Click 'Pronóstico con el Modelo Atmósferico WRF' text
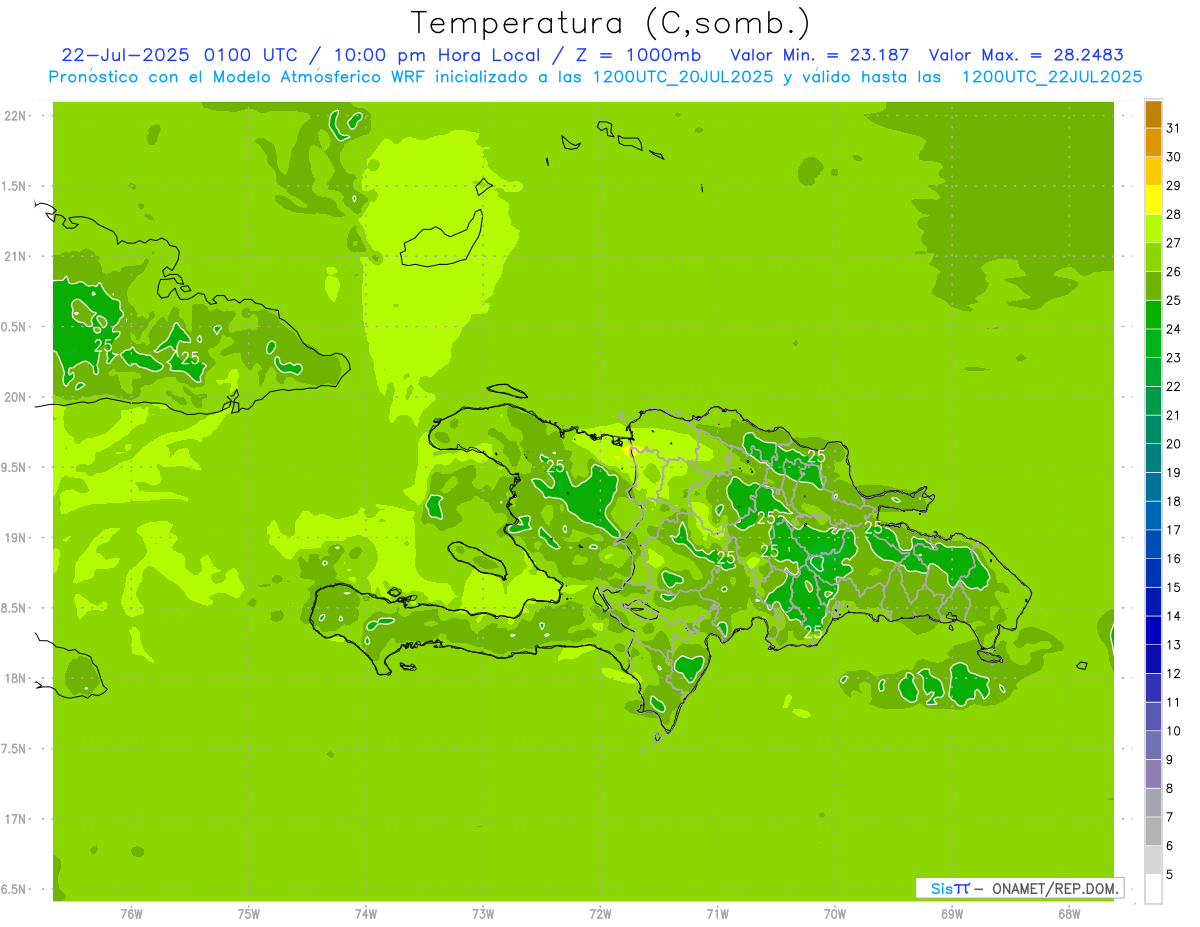This screenshot has height=927, width=1200. tap(237, 77)
